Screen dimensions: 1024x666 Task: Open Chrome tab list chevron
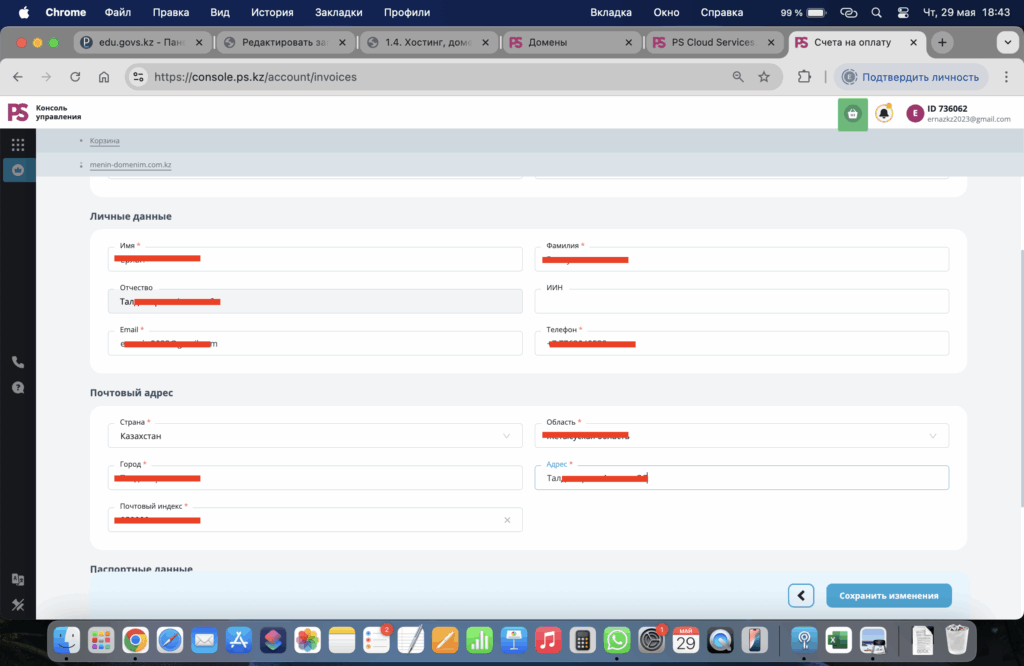[x=1007, y=43]
